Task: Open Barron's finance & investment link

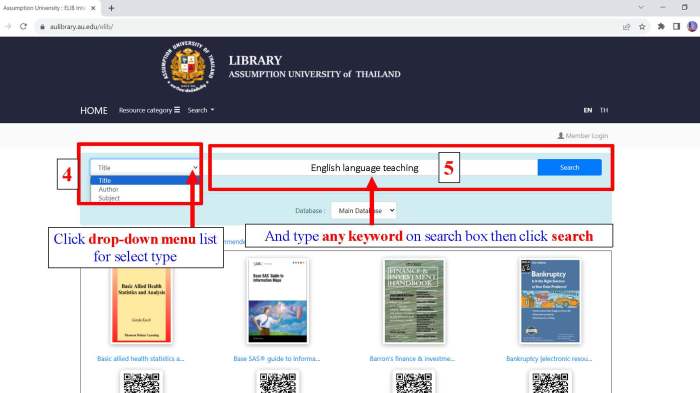Action: (412, 359)
